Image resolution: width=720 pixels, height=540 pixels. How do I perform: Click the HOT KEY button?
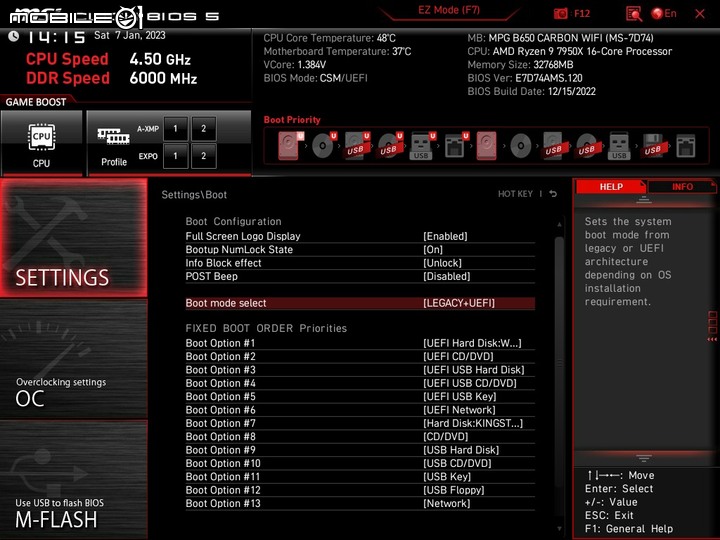(x=515, y=194)
